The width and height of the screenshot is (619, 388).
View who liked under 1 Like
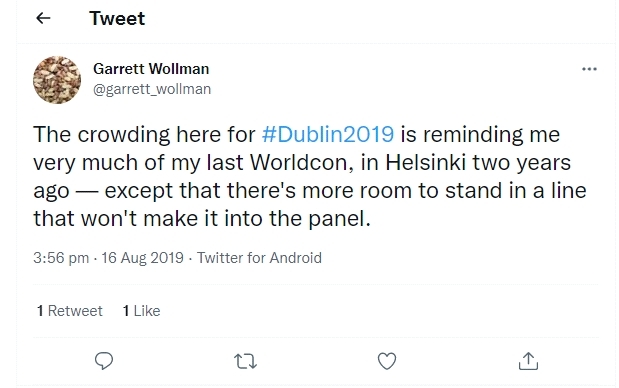coord(142,311)
